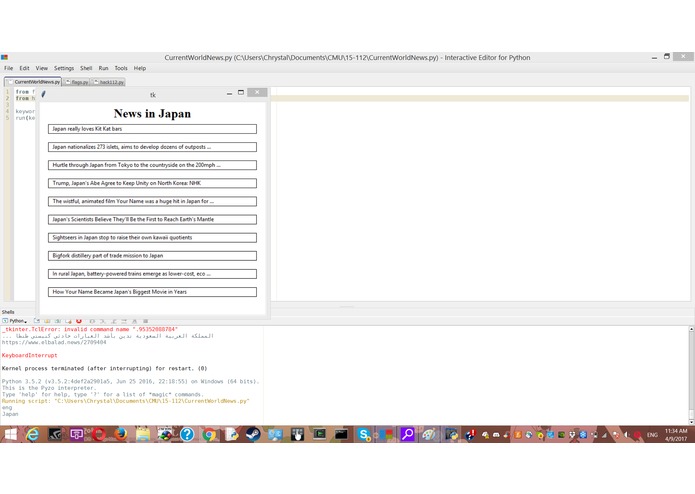Image resolution: width=695 pixels, height=494 pixels.
Task: Open 'Japan really loves Kit Kat bars' headline
Action: click(152, 129)
